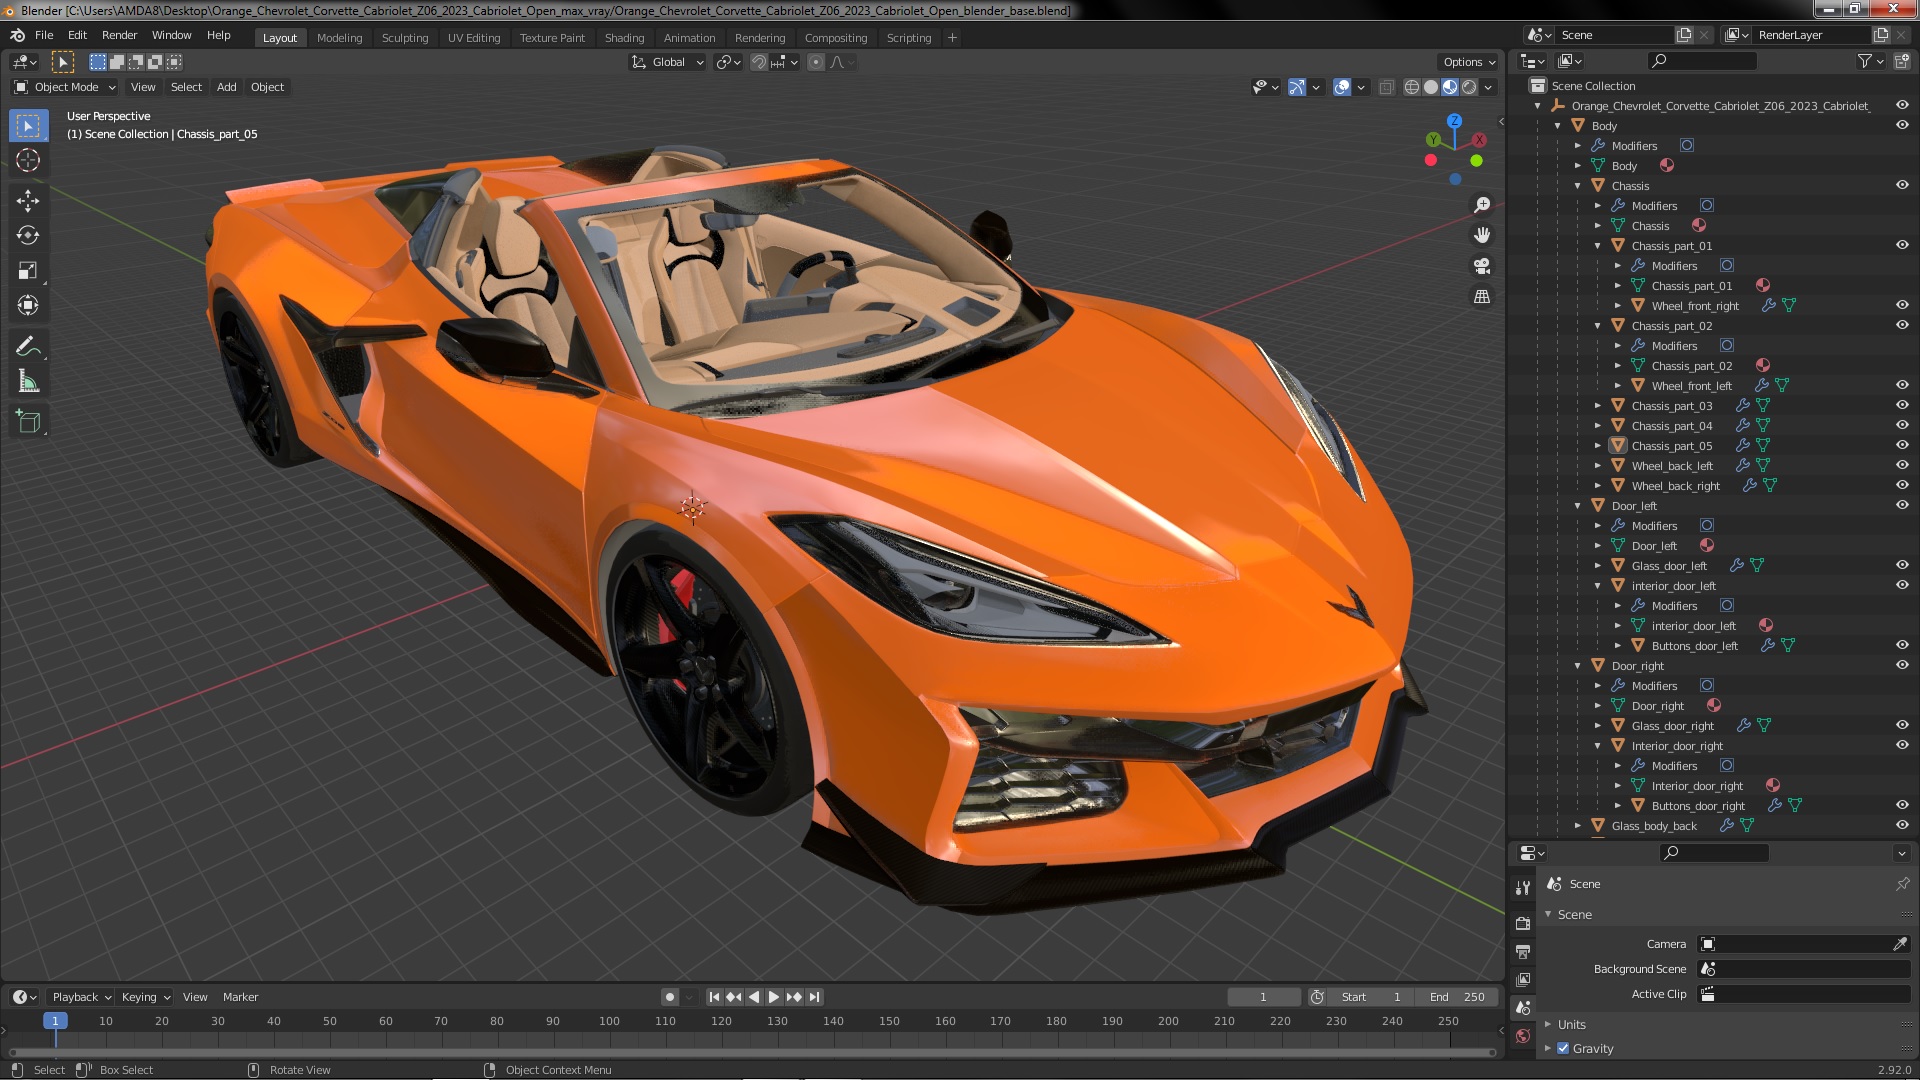The width and height of the screenshot is (1920, 1080).
Task: Toggle visibility of Chassis_part_05
Action: tap(1902, 445)
